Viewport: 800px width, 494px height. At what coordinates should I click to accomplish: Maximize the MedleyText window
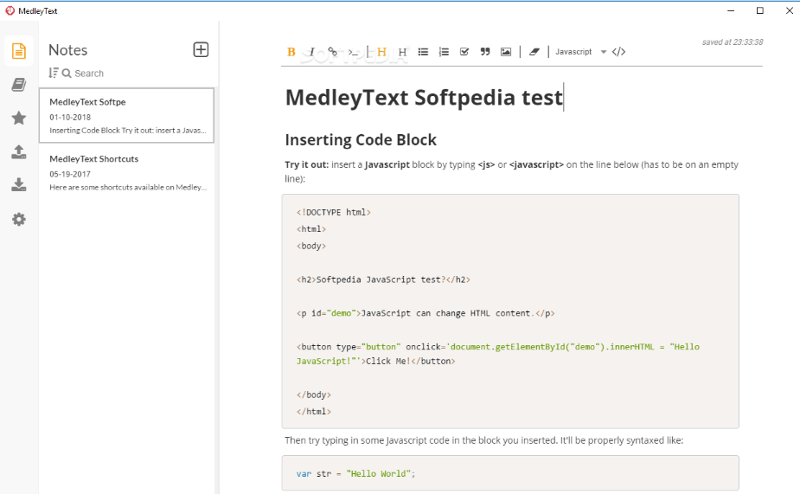tap(760, 11)
